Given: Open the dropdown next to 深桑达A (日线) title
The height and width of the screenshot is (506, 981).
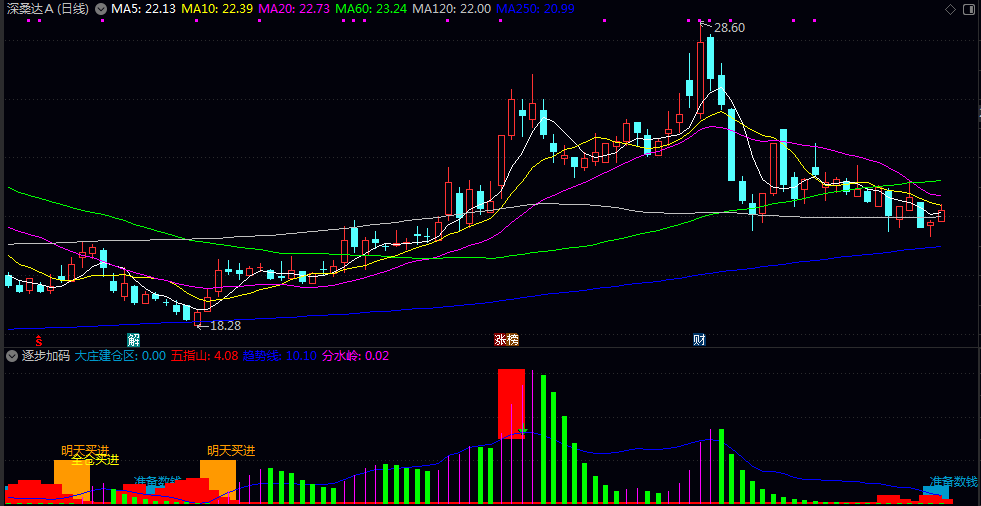Looking at the screenshot, I should pos(101,9).
